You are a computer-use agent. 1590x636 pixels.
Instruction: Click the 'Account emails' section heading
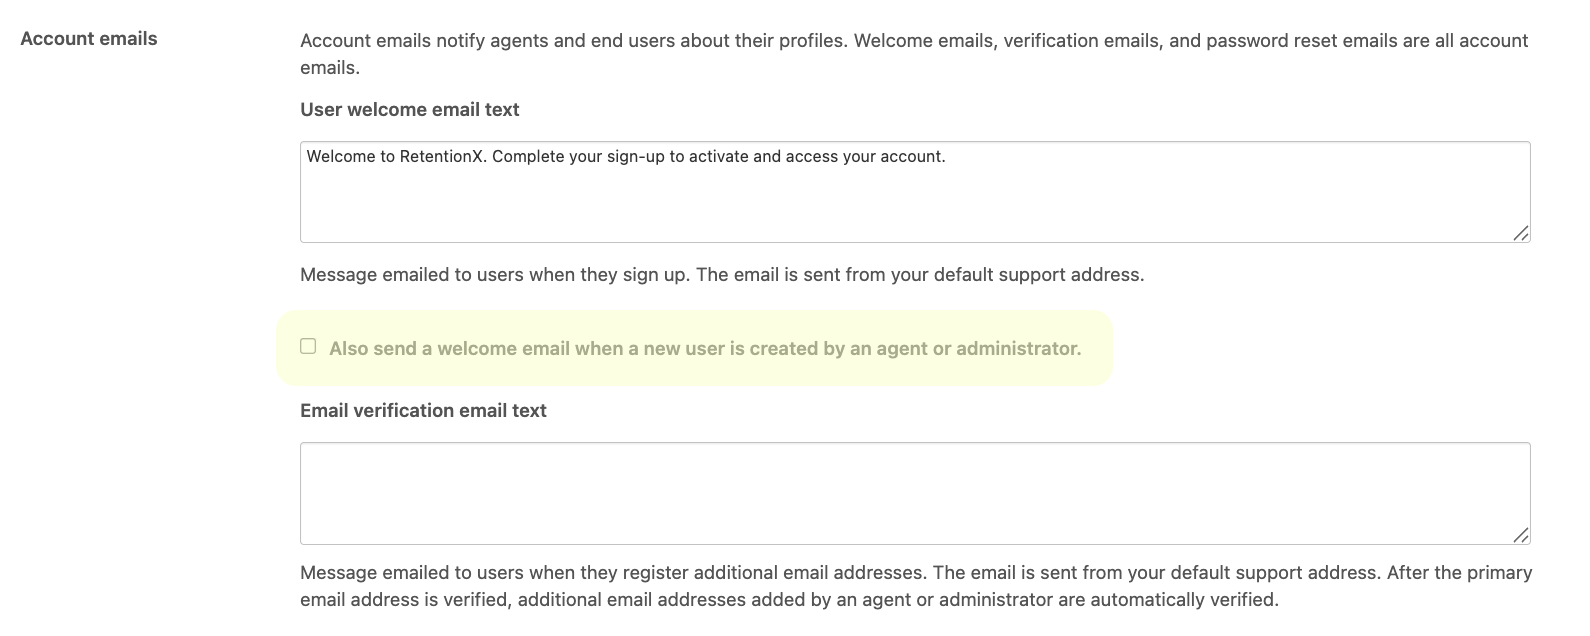88,39
